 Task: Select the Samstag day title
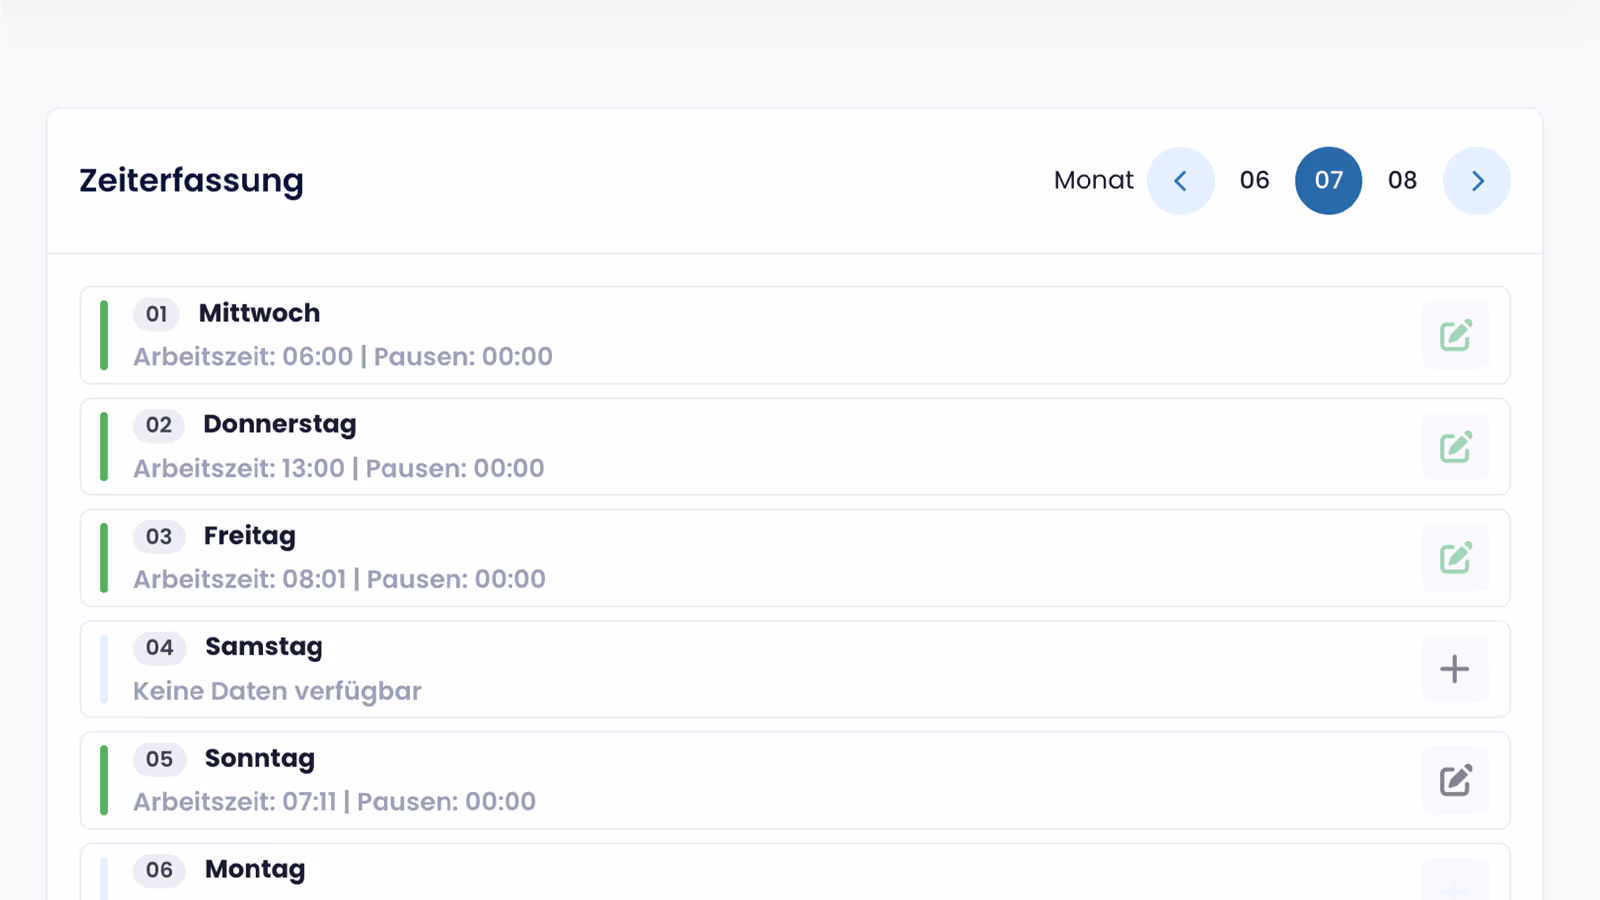pyautogui.click(x=264, y=647)
